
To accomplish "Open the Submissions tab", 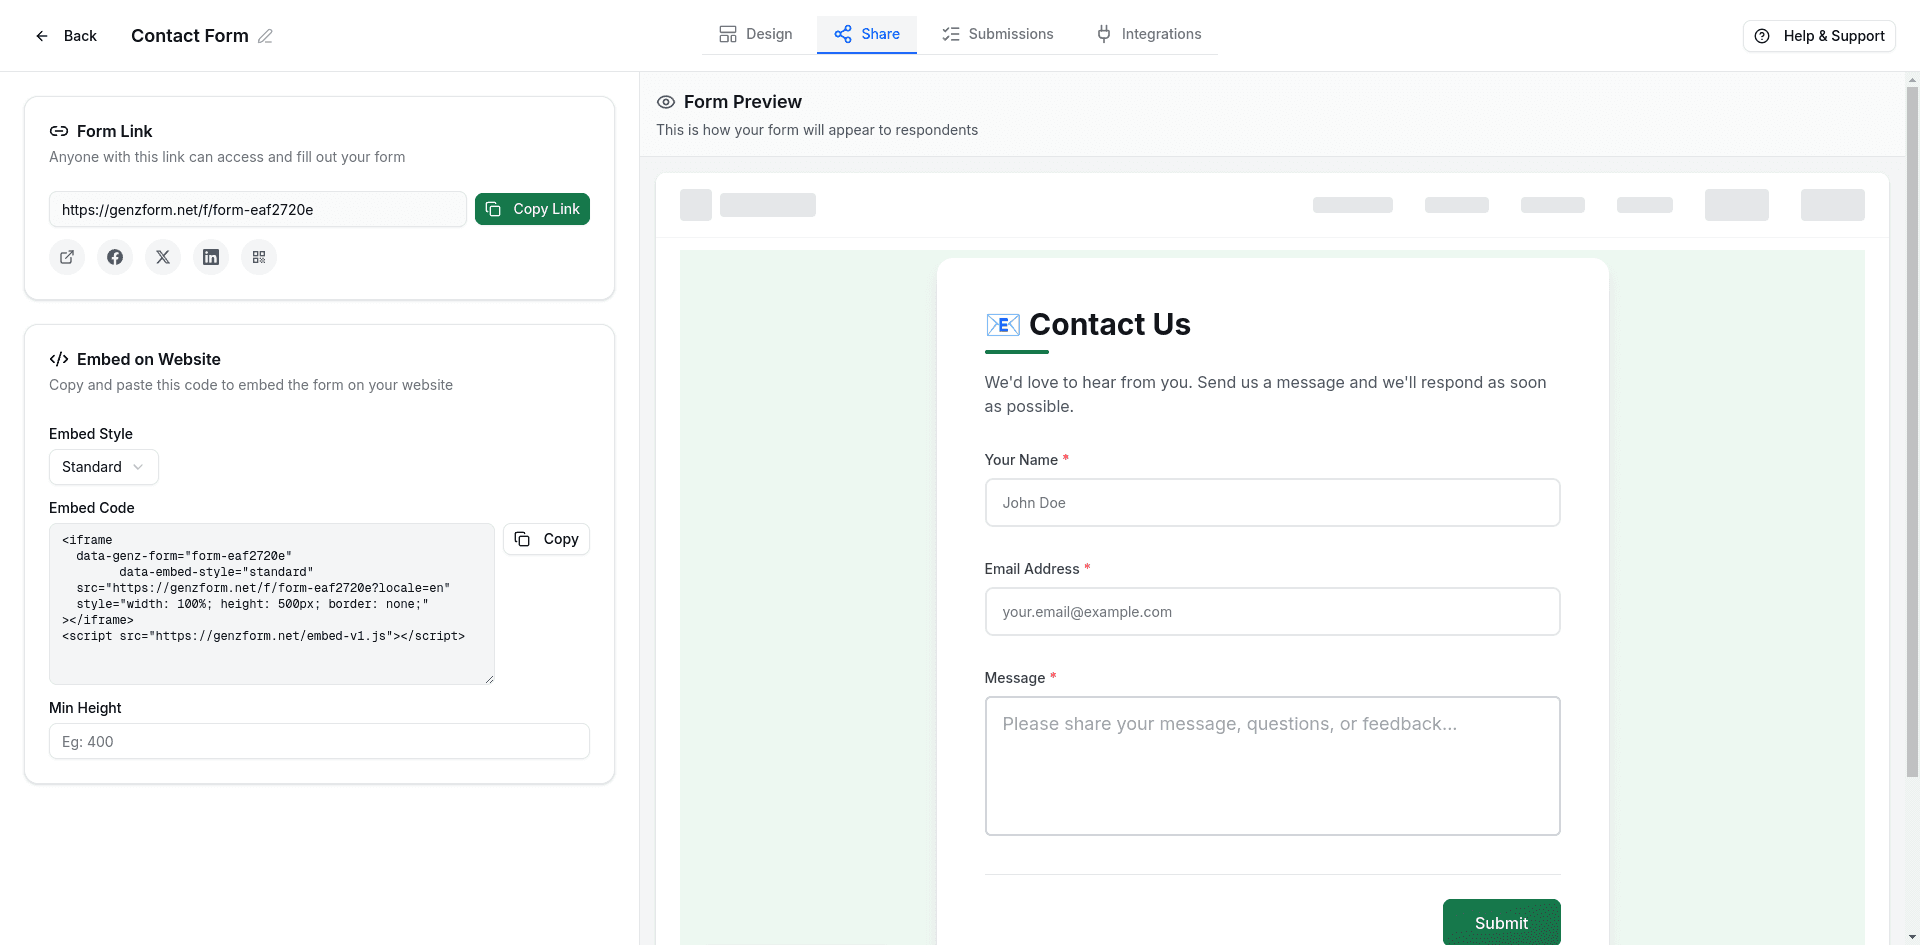I will (x=997, y=33).
